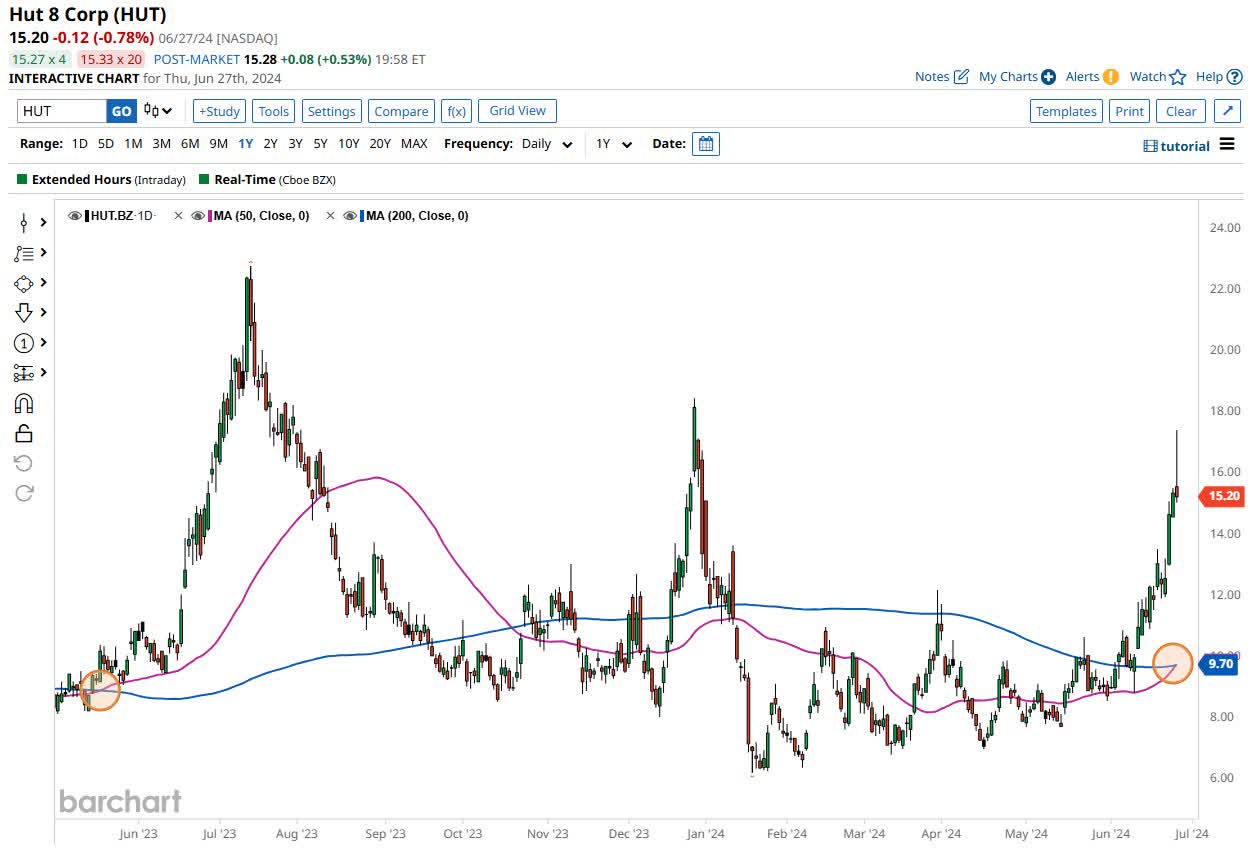Click the lock drawings icon
1258x854 pixels.
[x=24, y=433]
